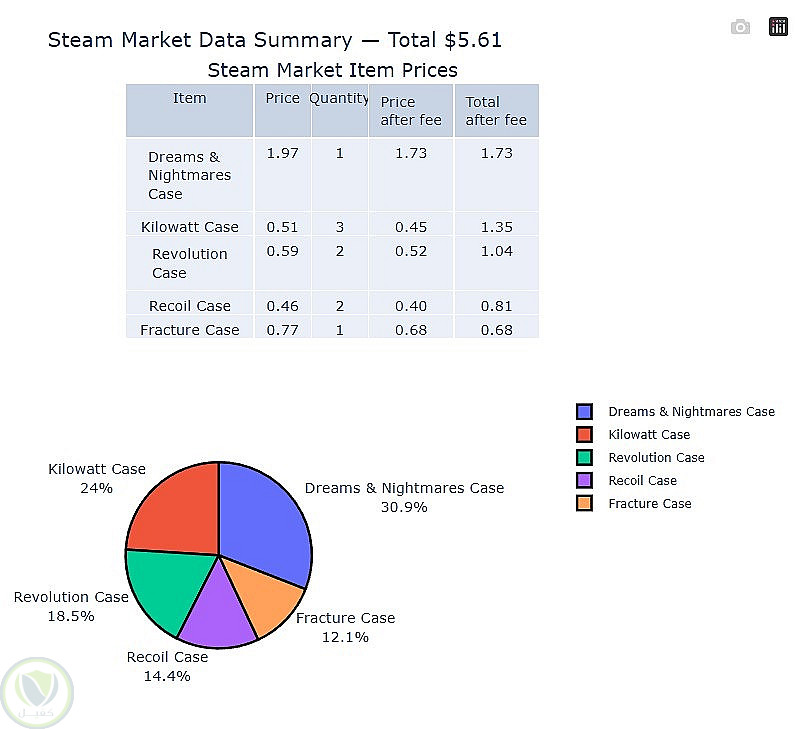This screenshot has width=800, height=729.
Task: Click the Kilowatt Case table cell
Action: click(189, 224)
